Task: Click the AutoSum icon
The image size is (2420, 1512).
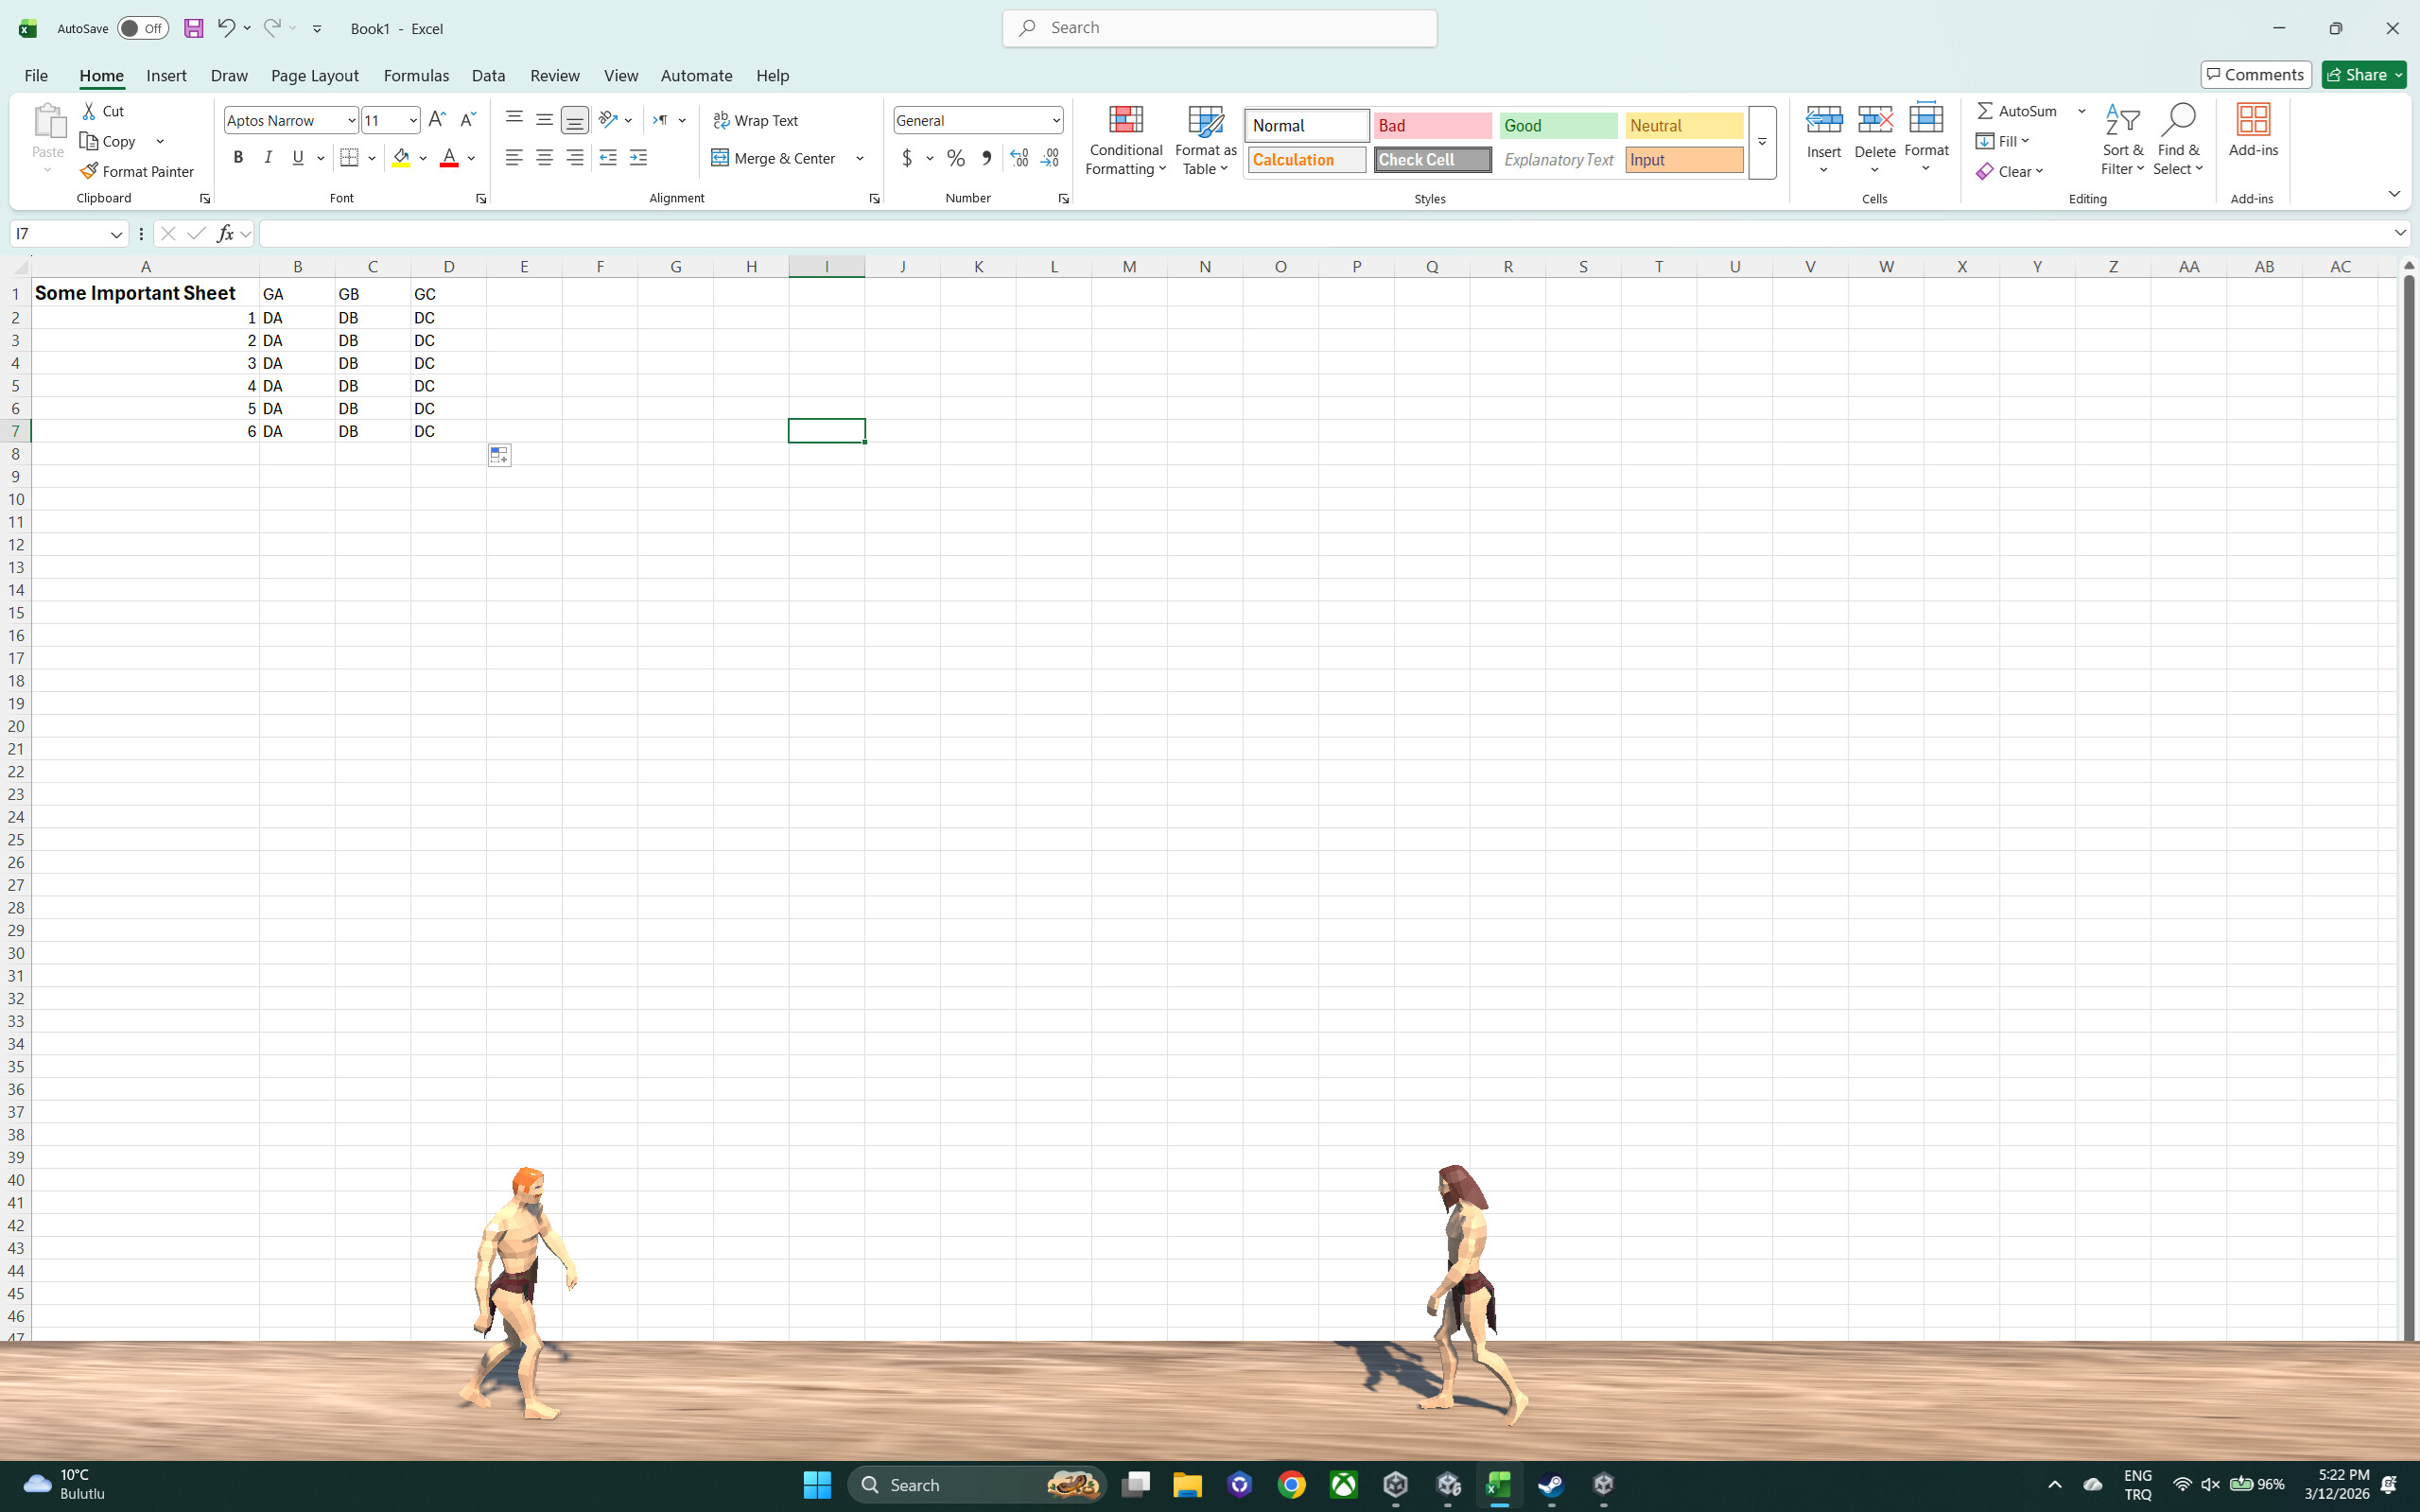Action: 1988,110
